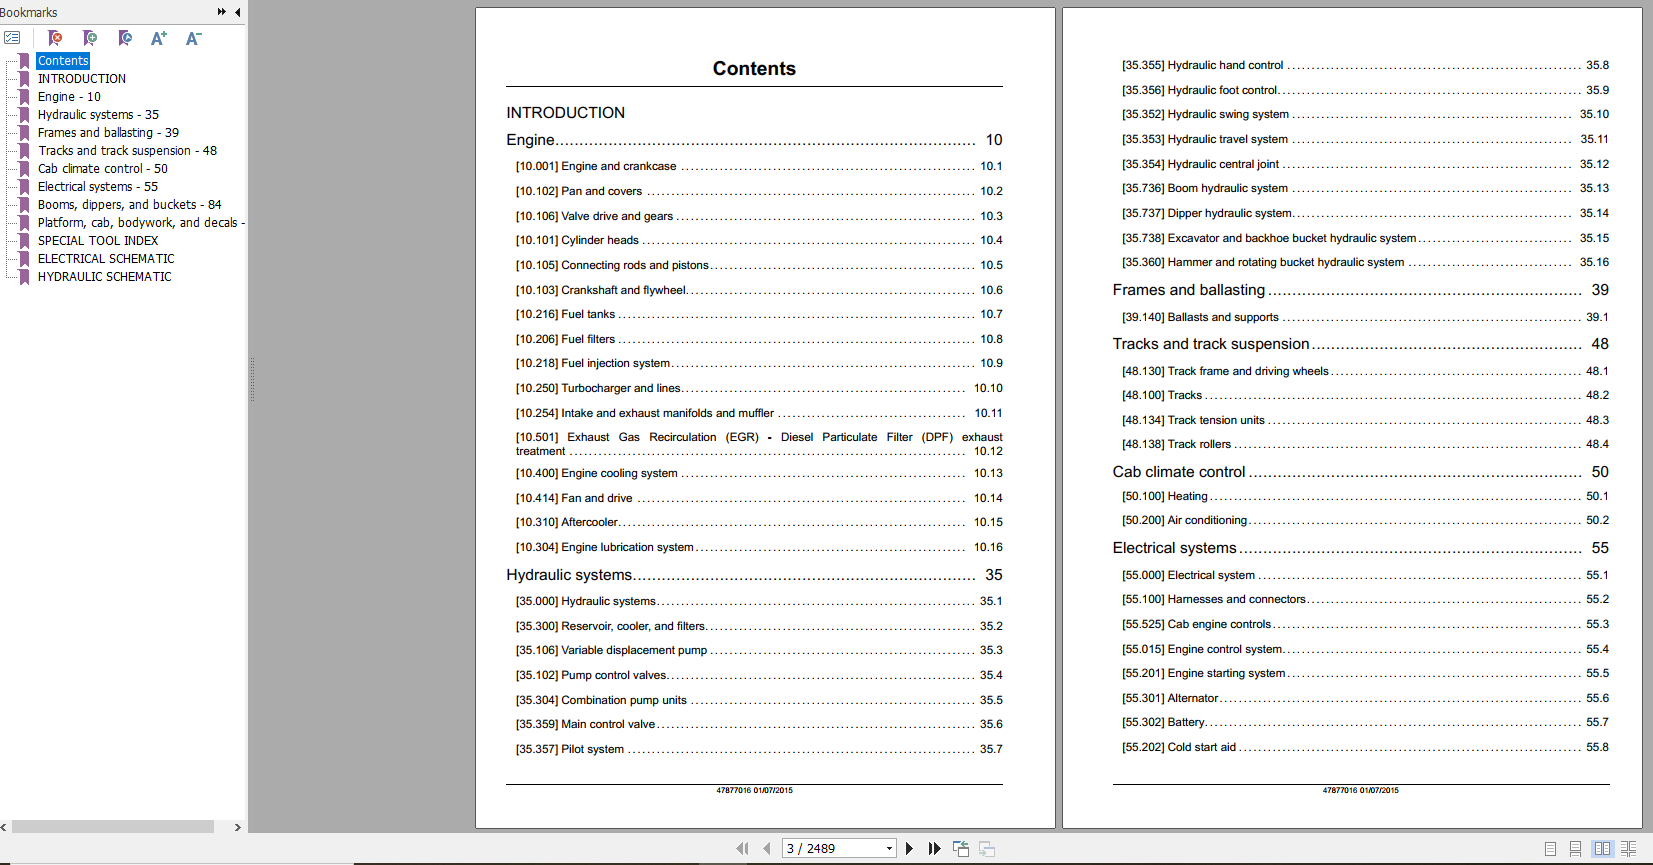Open the bookmark options list icon
1653x865 pixels.
coord(12,38)
